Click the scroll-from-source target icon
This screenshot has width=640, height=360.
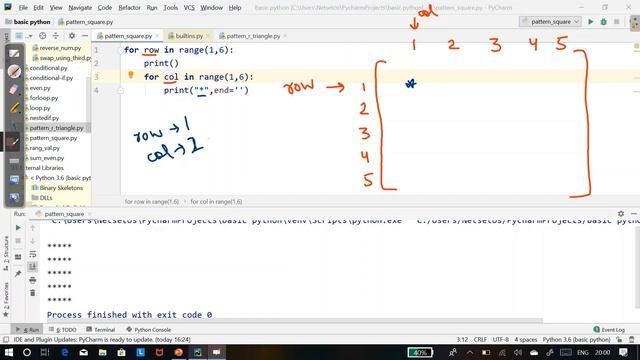tap(42, 36)
